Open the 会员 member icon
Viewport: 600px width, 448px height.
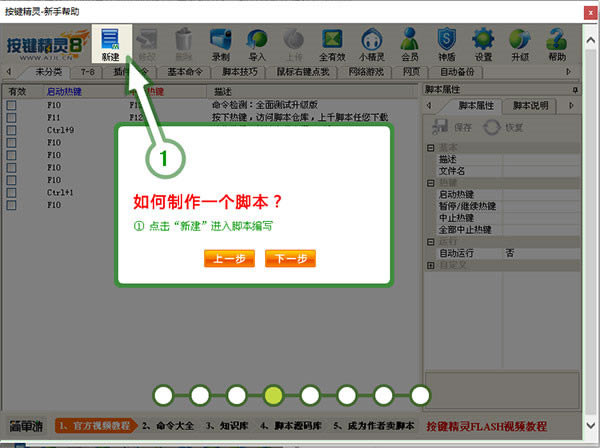(x=409, y=44)
